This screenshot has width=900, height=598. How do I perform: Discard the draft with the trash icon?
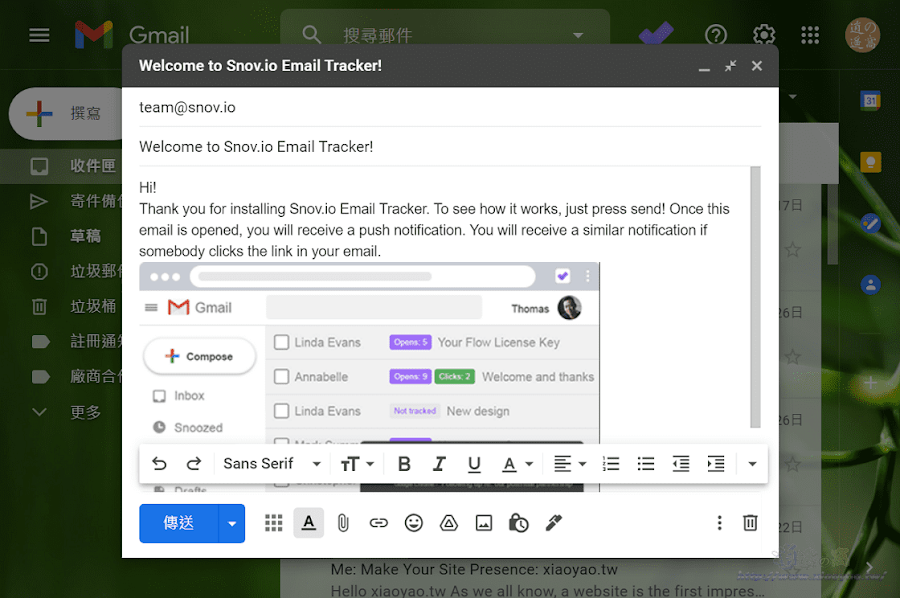[750, 523]
